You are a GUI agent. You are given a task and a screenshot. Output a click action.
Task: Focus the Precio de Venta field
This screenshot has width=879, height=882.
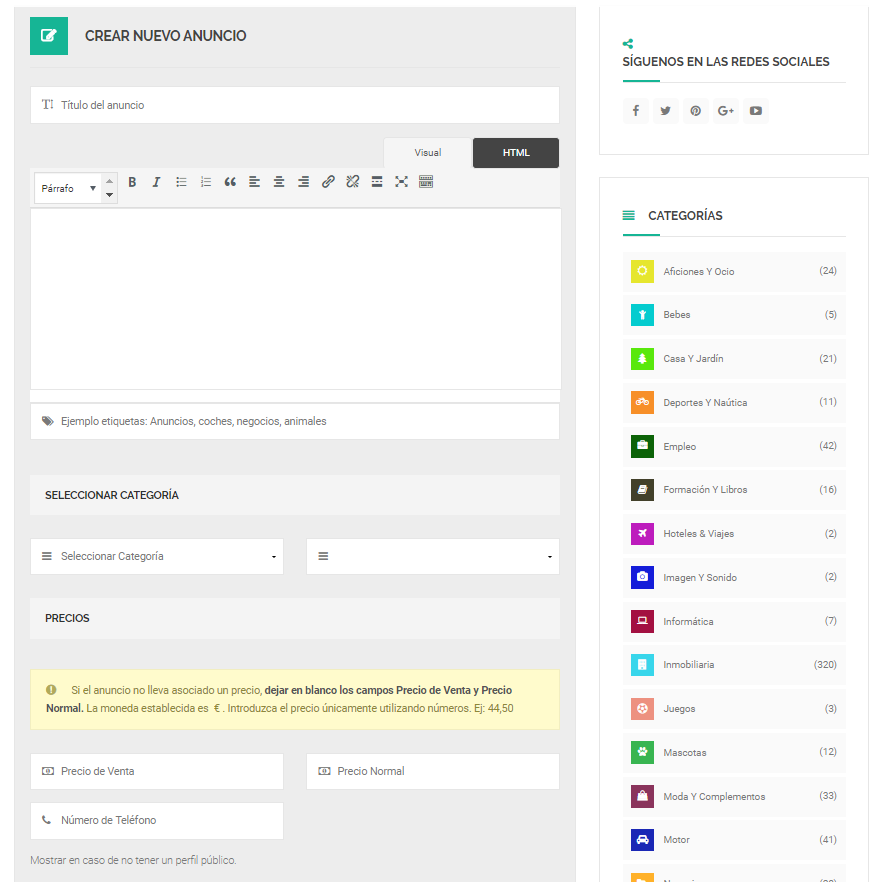tap(157, 772)
